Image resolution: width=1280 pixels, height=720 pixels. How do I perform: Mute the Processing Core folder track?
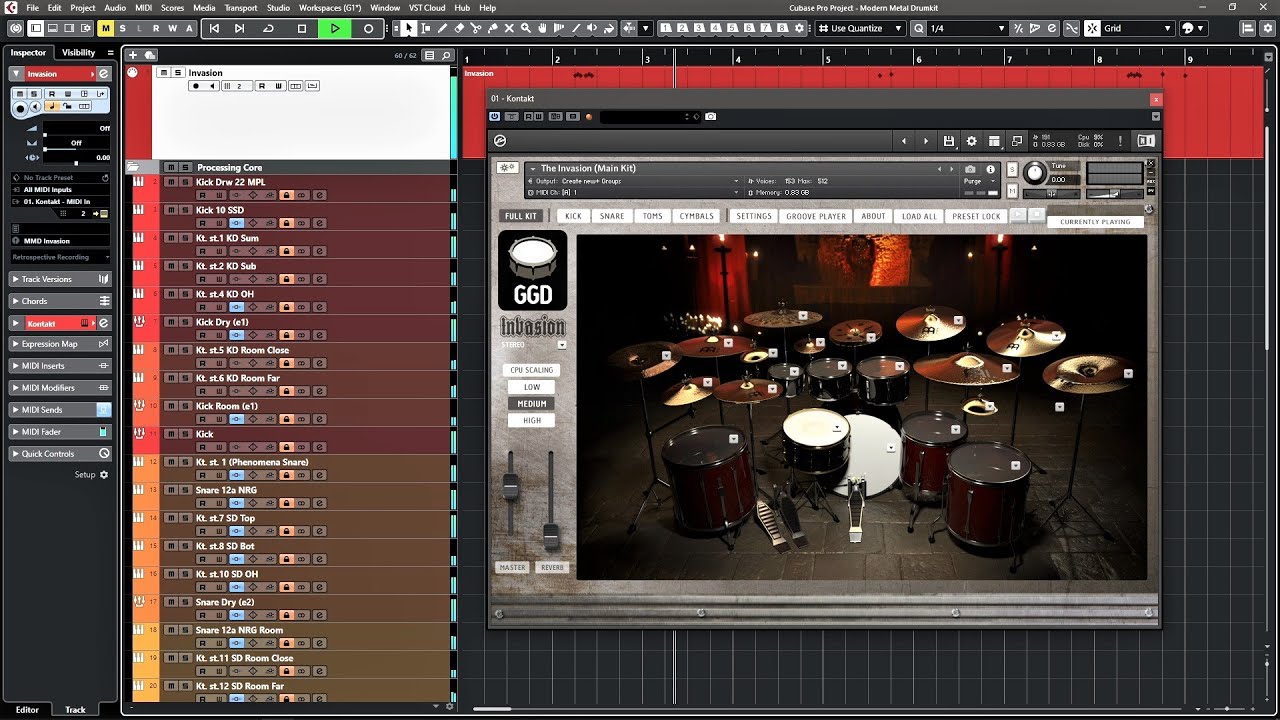(171, 167)
